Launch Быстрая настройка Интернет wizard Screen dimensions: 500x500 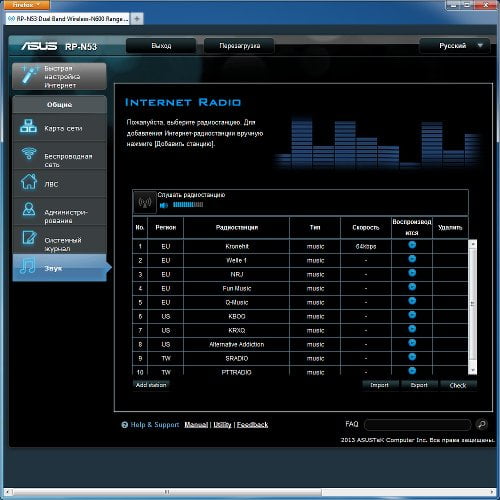pyautogui.click(x=59, y=76)
